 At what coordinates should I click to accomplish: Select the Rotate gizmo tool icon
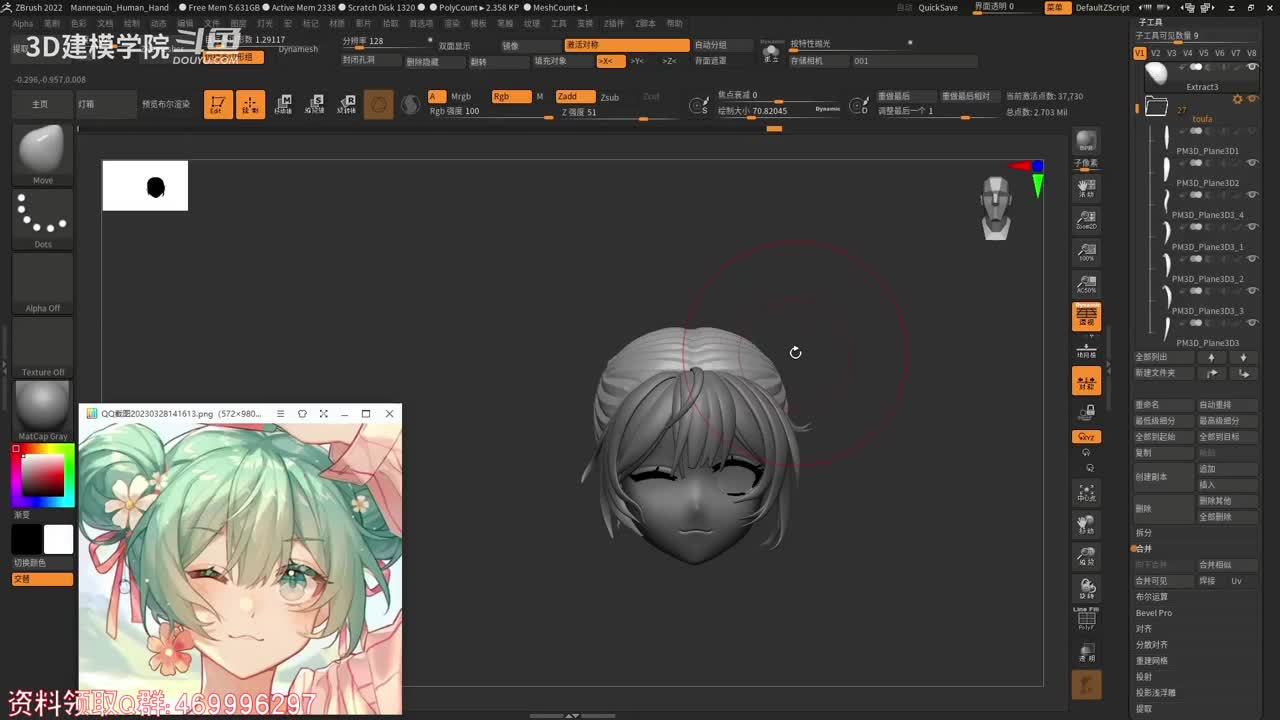pyautogui.click(x=347, y=104)
